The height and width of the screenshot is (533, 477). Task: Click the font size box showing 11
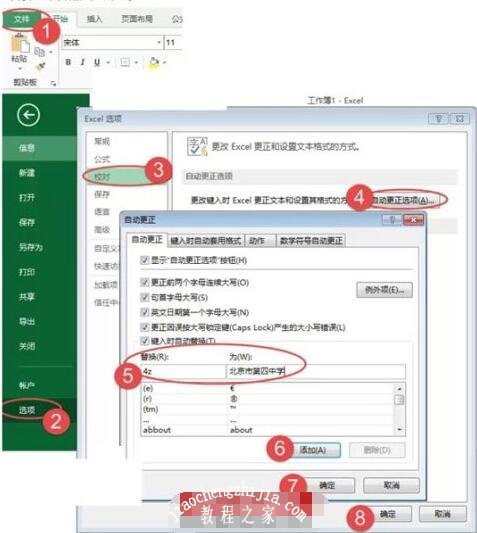(x=173, y=42)
